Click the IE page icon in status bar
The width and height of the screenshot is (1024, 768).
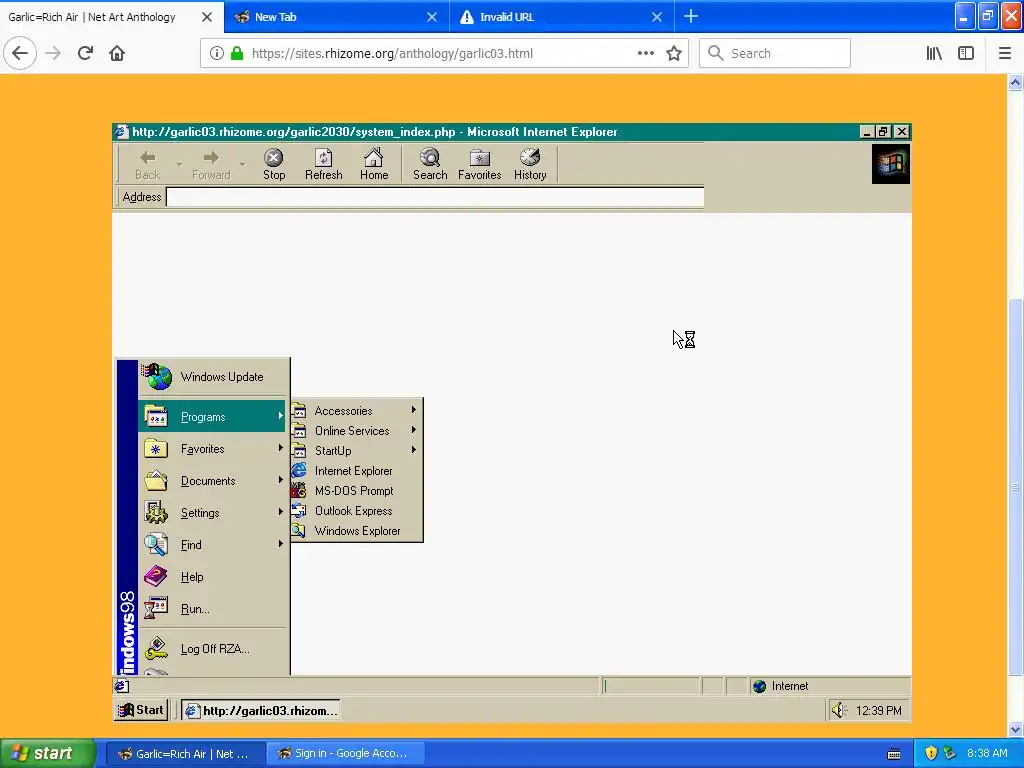point(121,686)
